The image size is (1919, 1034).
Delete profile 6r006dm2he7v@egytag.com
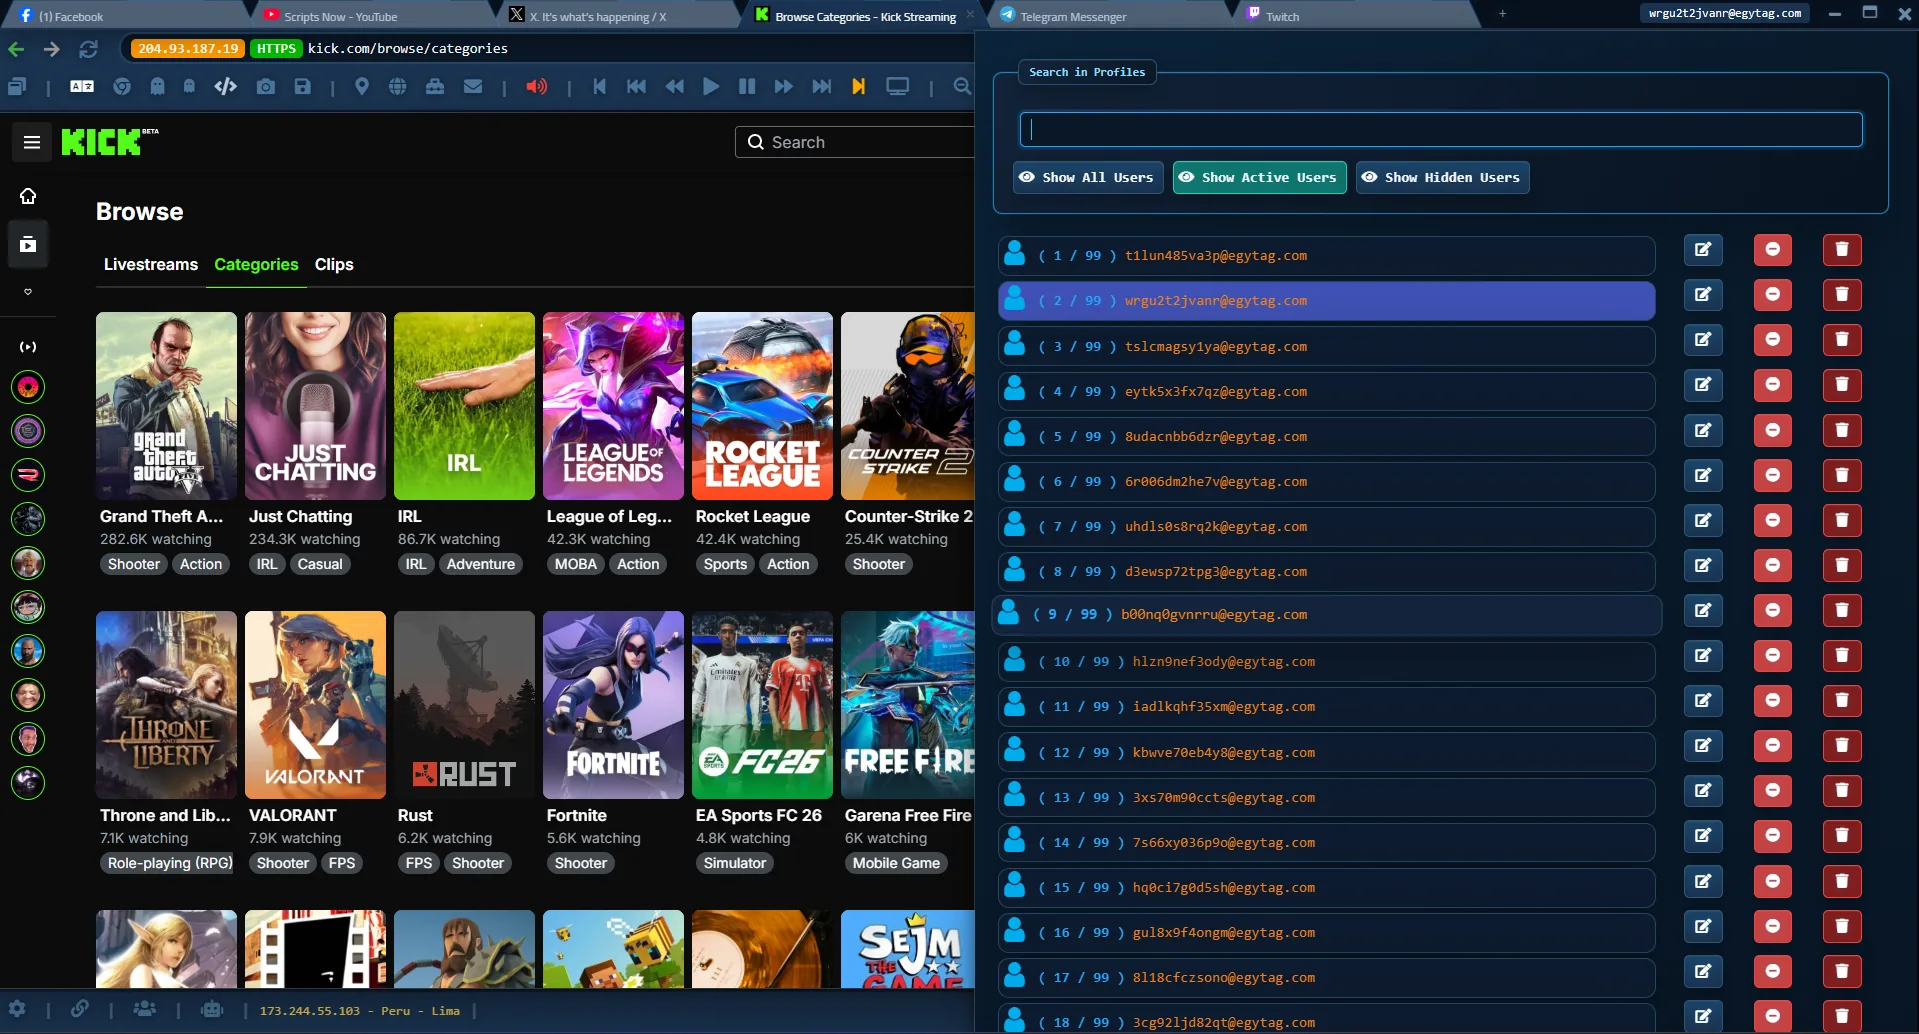point(1842,475)
